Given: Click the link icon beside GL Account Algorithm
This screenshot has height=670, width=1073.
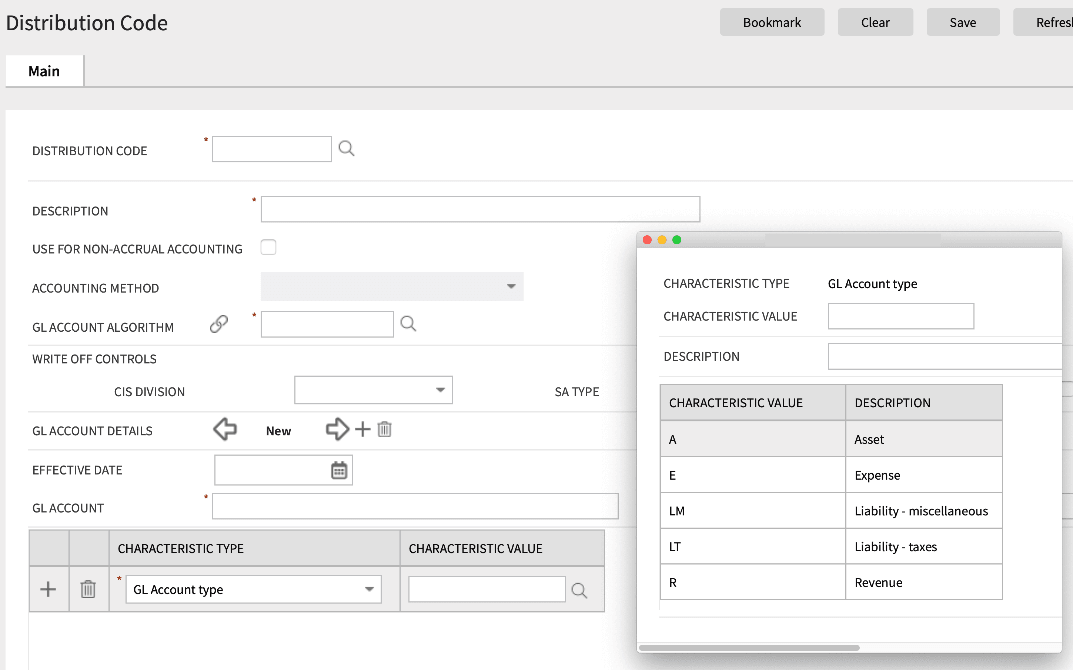Looking at the screenshot, I should coord(219,324).
